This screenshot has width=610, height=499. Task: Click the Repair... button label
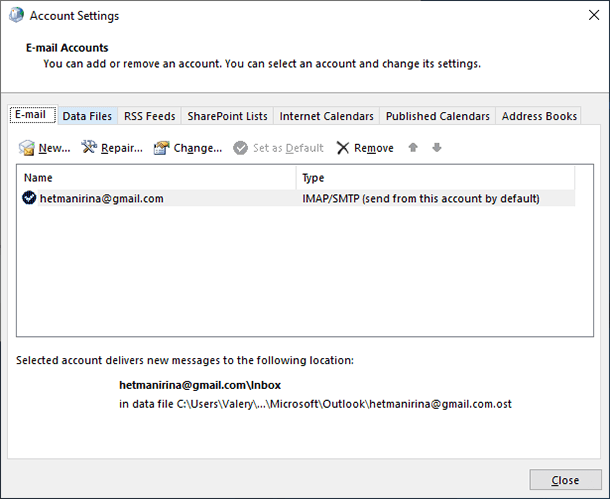(x=122, y=148)
